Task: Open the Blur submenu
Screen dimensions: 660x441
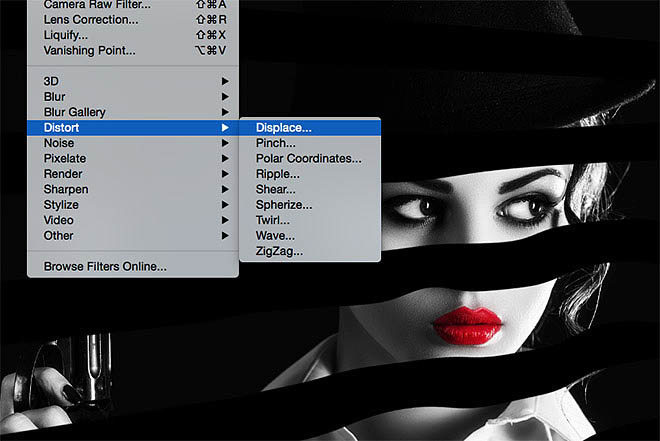Action: (133, 97)
